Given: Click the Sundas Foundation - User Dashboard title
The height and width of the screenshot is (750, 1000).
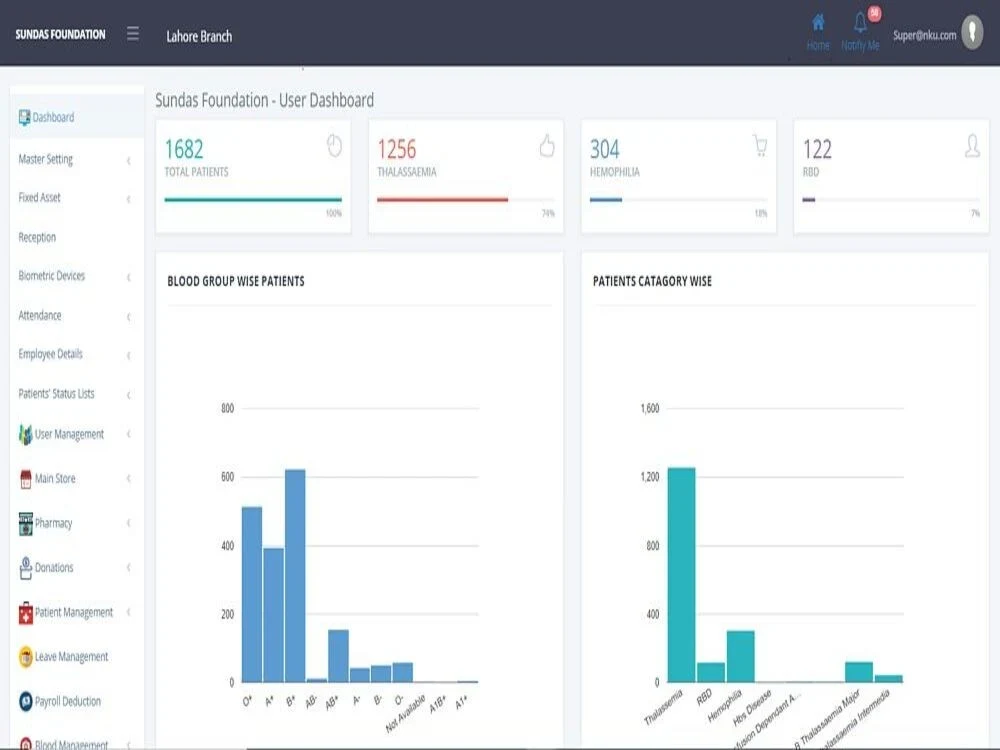Looking at the screenshot, I should (265, 100).
